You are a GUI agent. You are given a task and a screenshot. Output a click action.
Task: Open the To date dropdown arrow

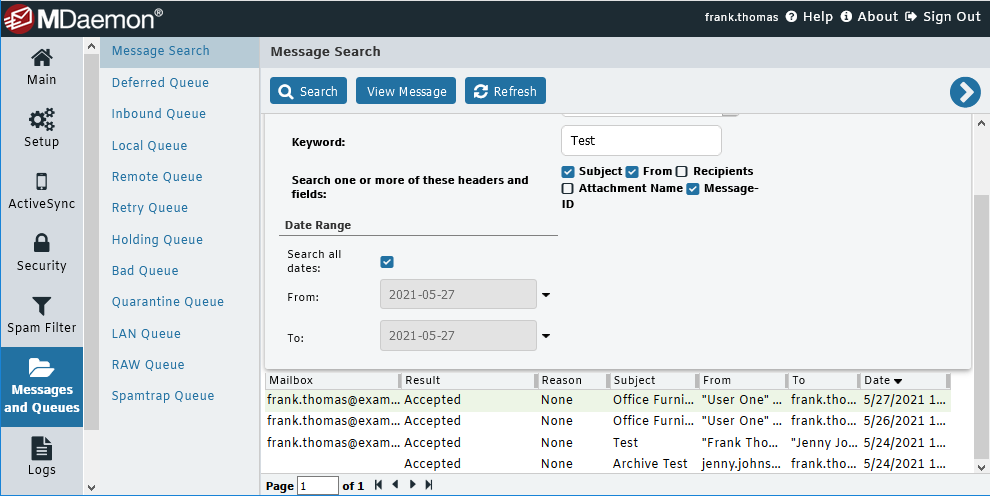pyautogui.click(x=546, y=336)
